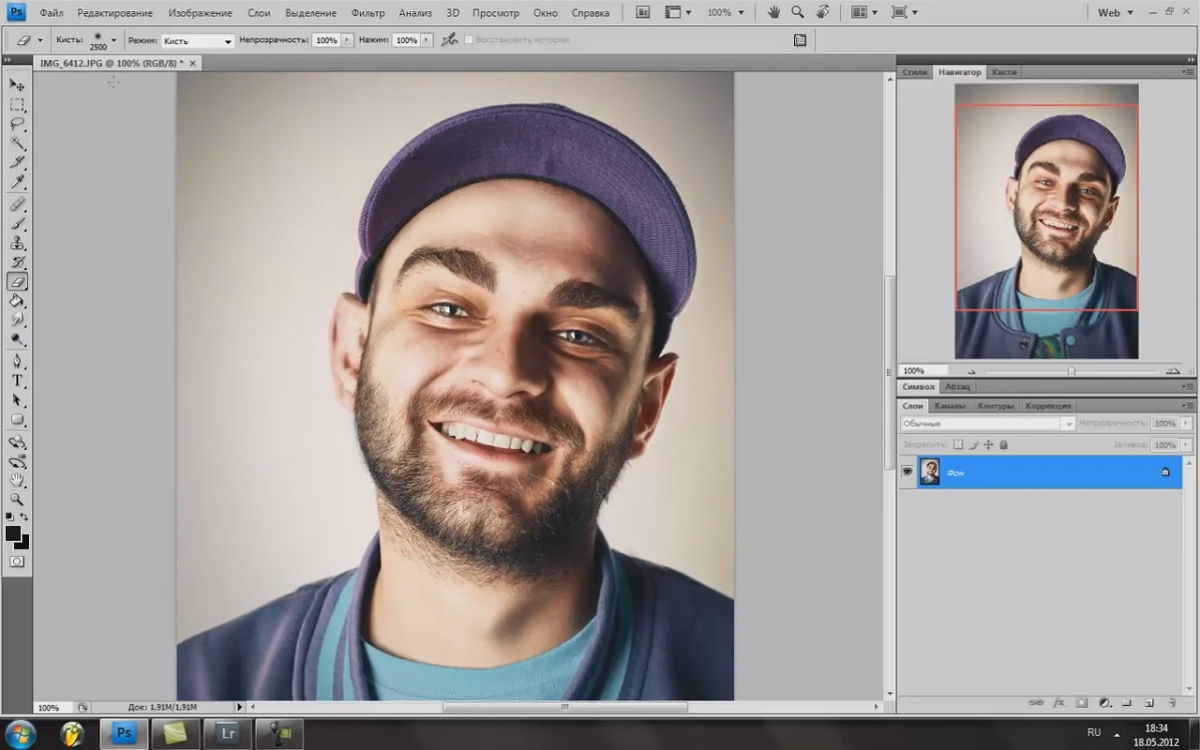
Task: Choose the Type tool in toolbox
Action: (x=17, y=381)
